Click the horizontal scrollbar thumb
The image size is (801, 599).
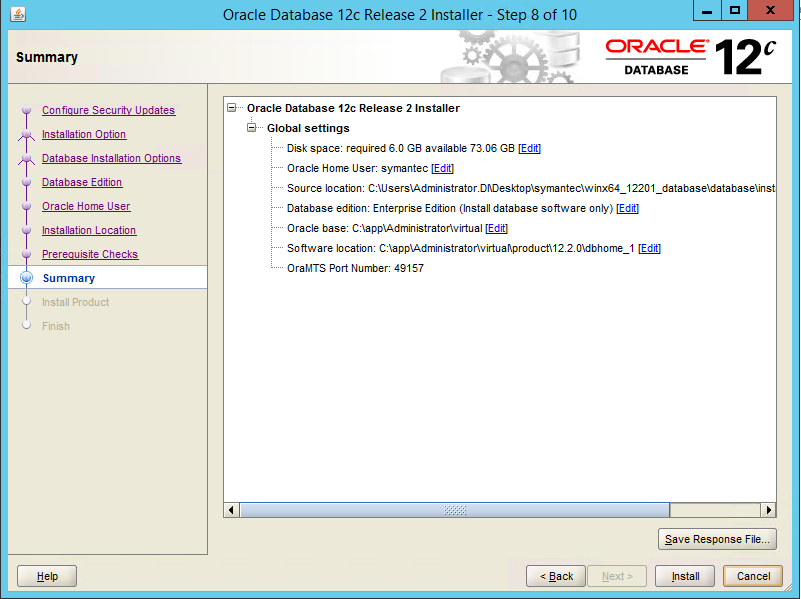[x=455, y=510]
